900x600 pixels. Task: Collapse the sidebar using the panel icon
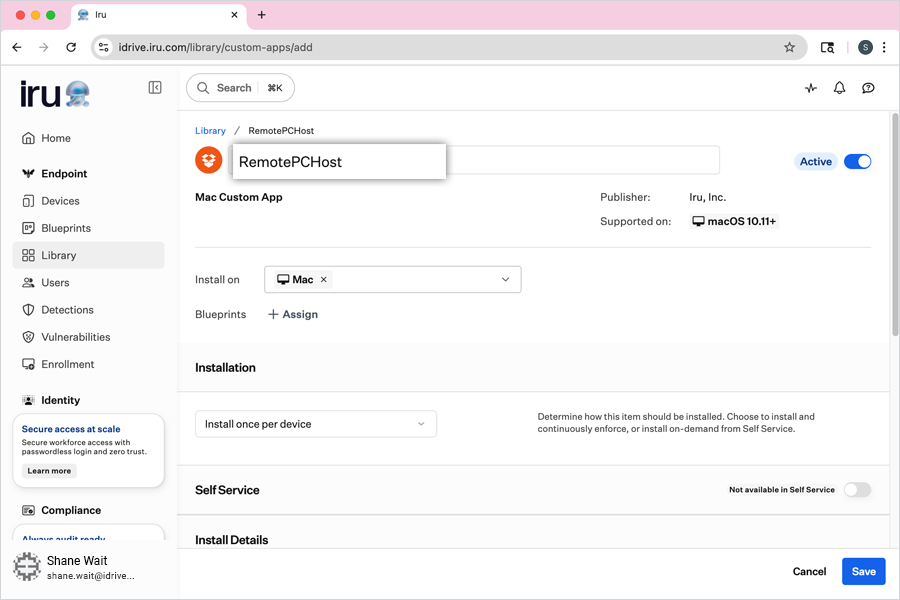pyautogui.click(x=155, y=88)
